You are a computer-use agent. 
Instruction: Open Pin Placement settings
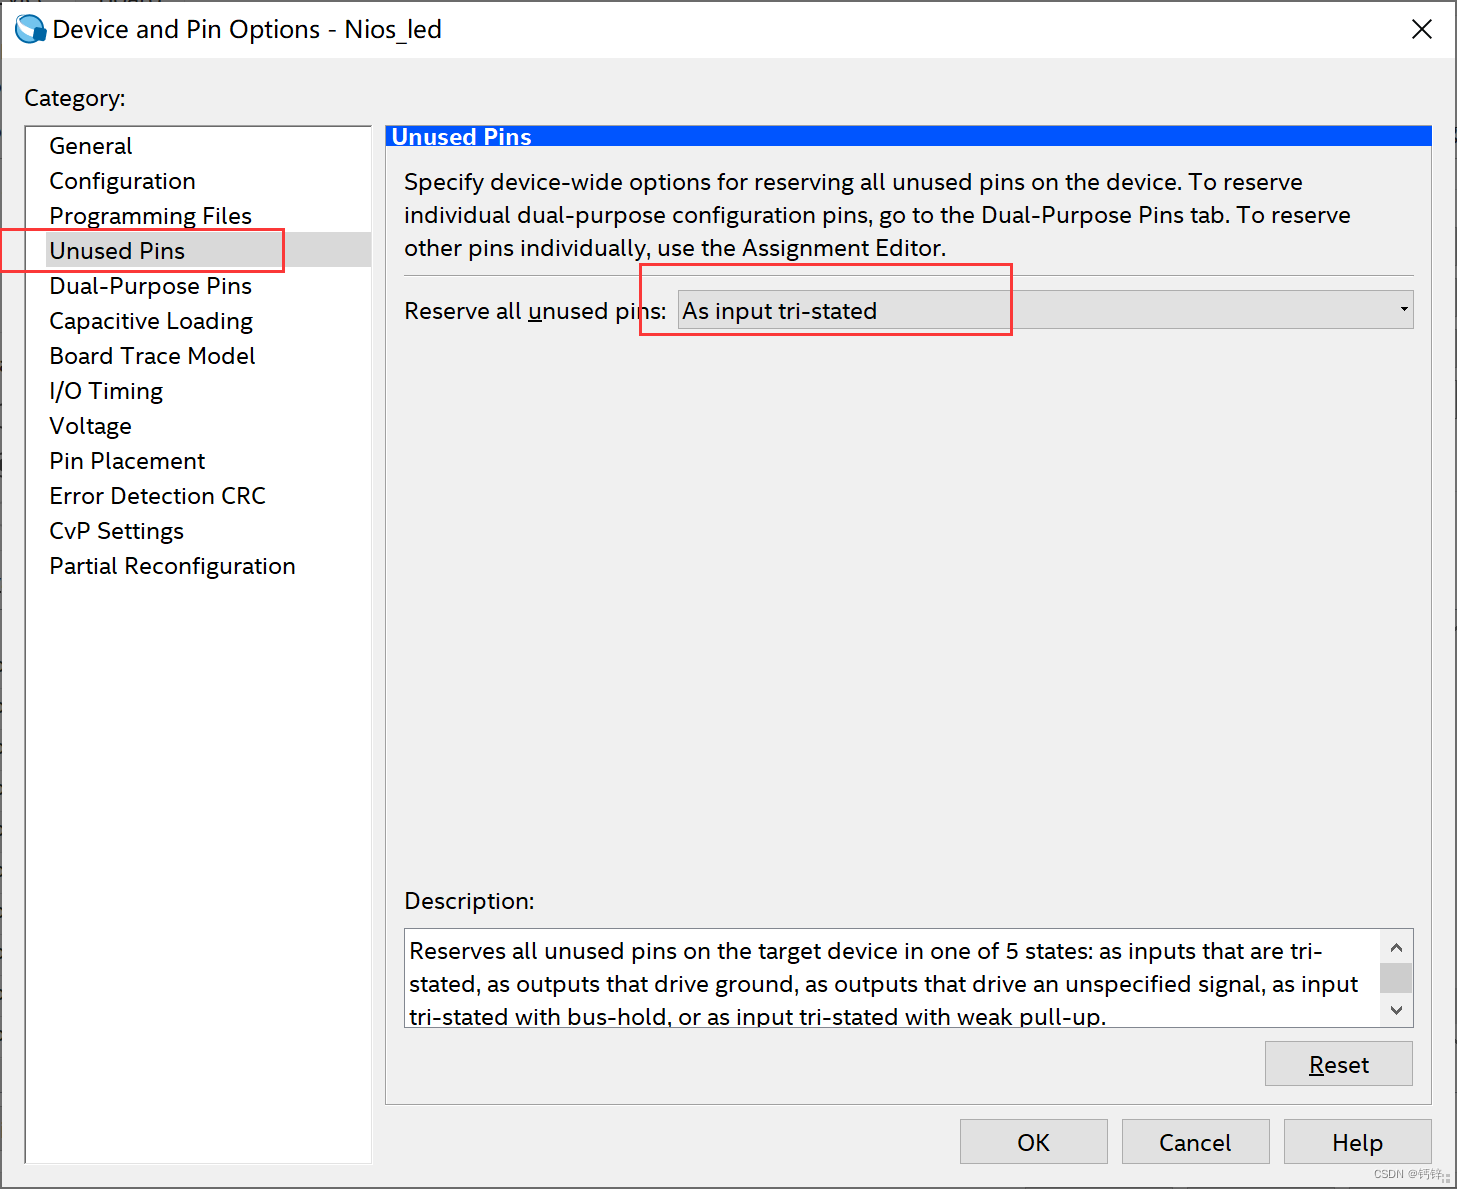click(127, 461)
